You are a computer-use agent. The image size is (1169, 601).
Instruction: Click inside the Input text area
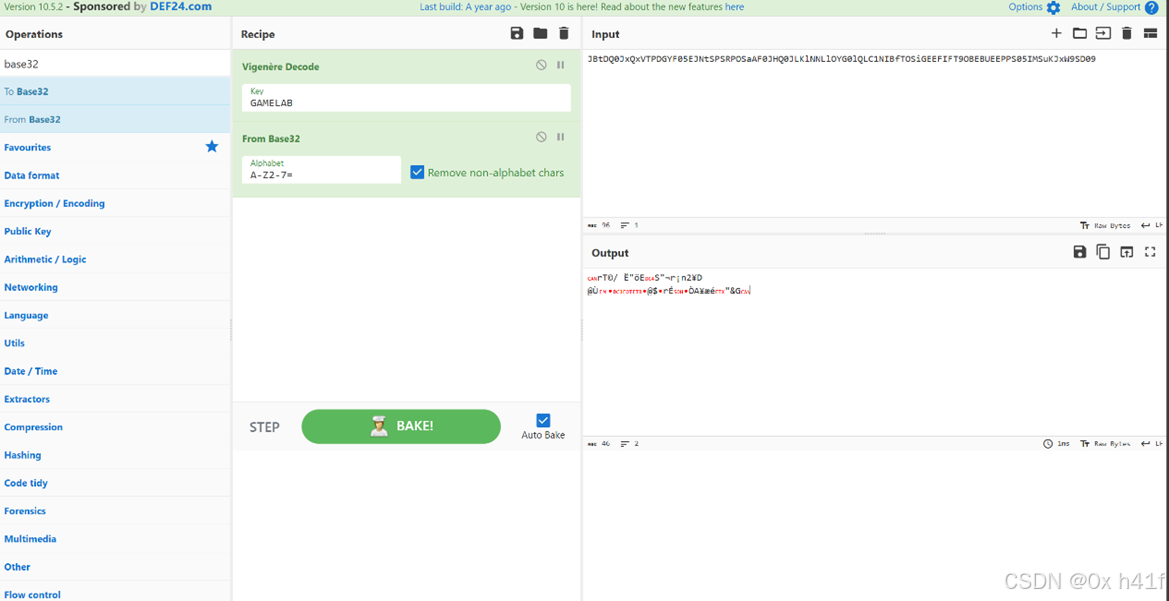875,134
